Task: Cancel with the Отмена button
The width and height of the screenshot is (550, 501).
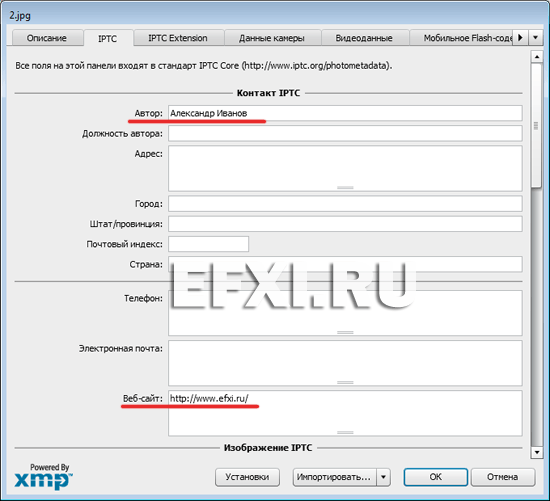Action: point(503,477)
